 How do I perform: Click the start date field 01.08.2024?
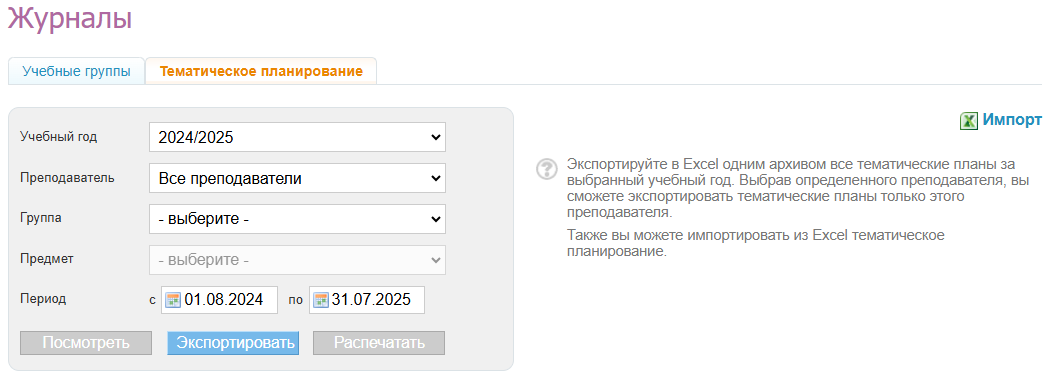click(x=220, y=300)
